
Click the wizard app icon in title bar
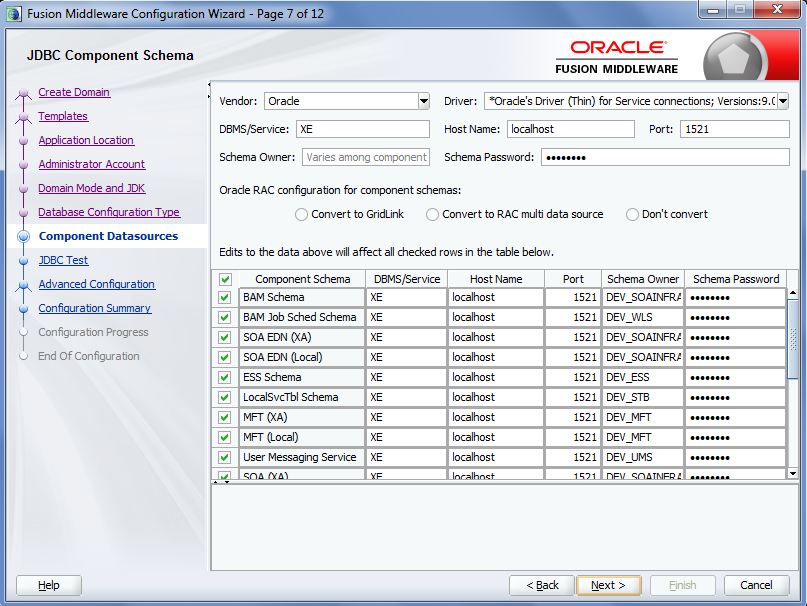14,13
